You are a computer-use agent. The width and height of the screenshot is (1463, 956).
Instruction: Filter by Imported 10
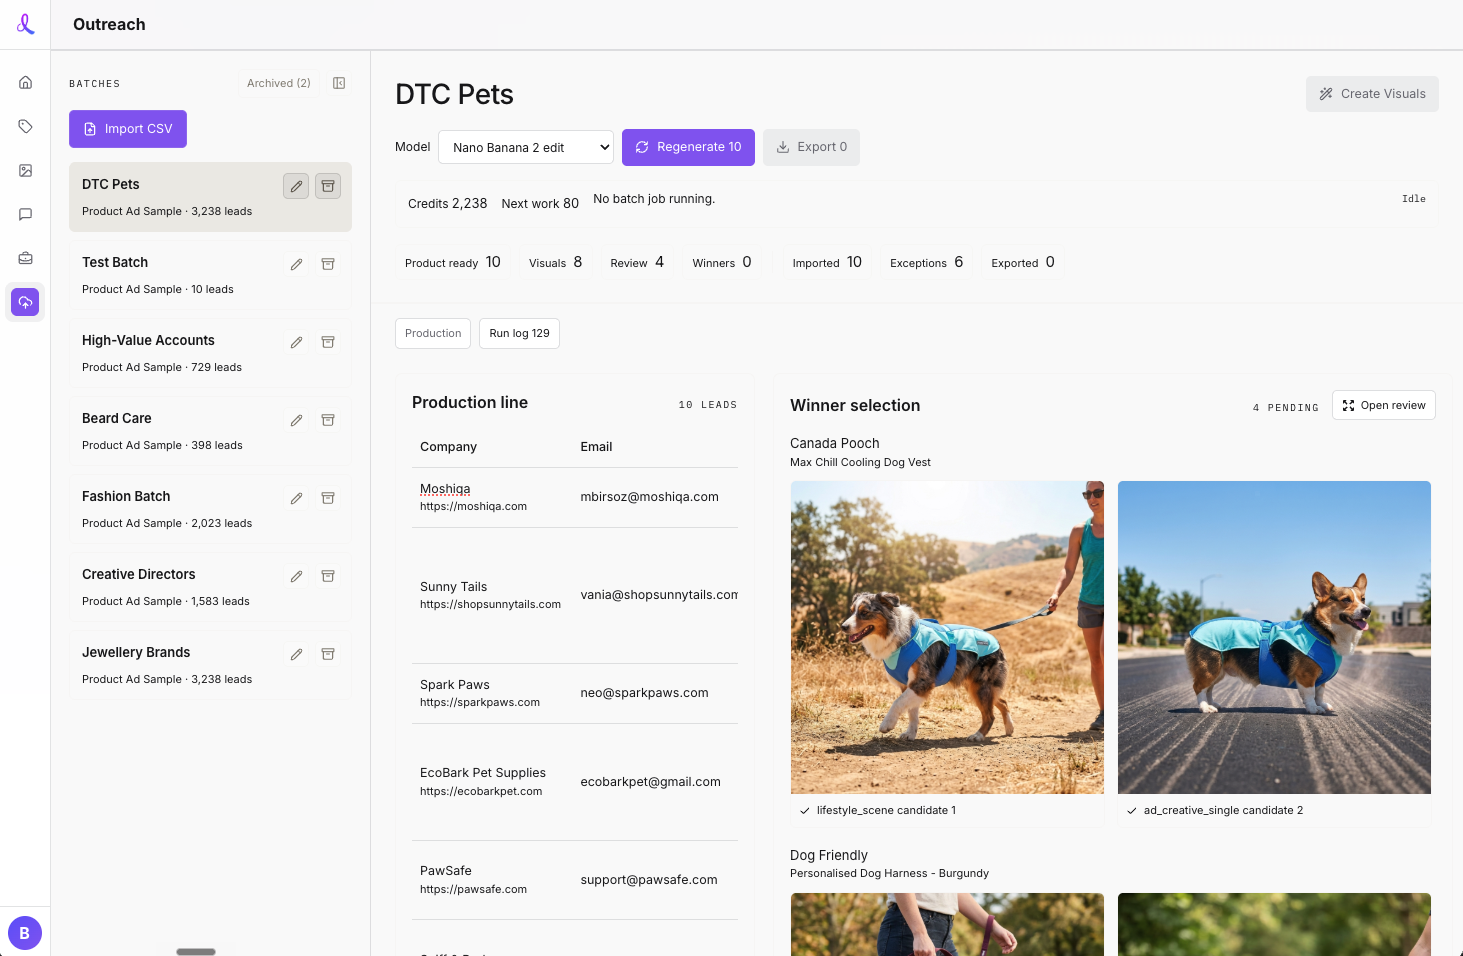pos(827,262)
